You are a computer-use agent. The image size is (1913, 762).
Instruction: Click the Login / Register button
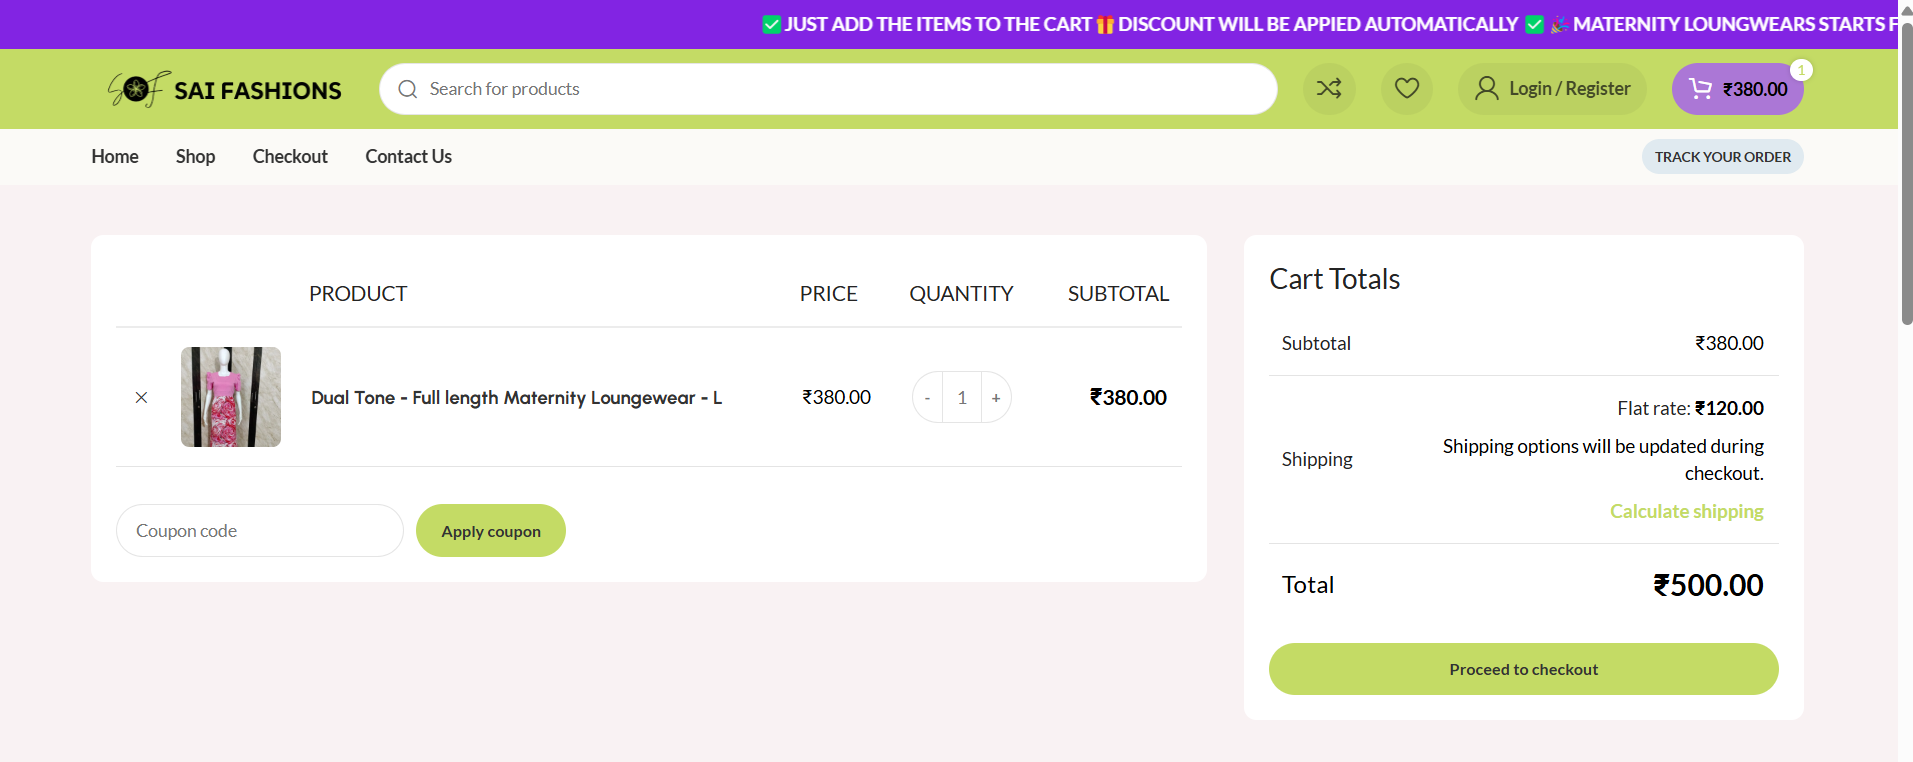point(1552,89)
